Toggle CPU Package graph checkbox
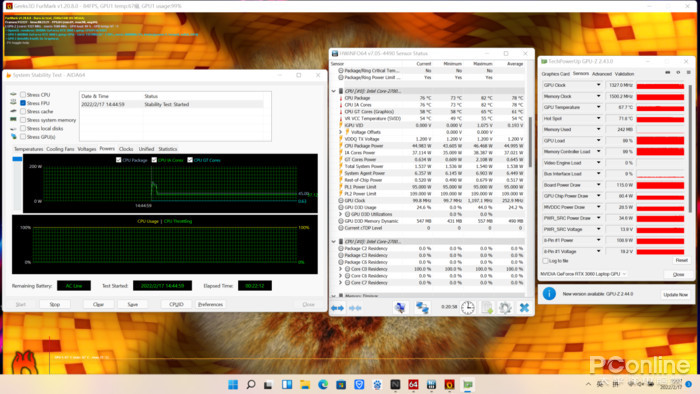 coord(118,160)
